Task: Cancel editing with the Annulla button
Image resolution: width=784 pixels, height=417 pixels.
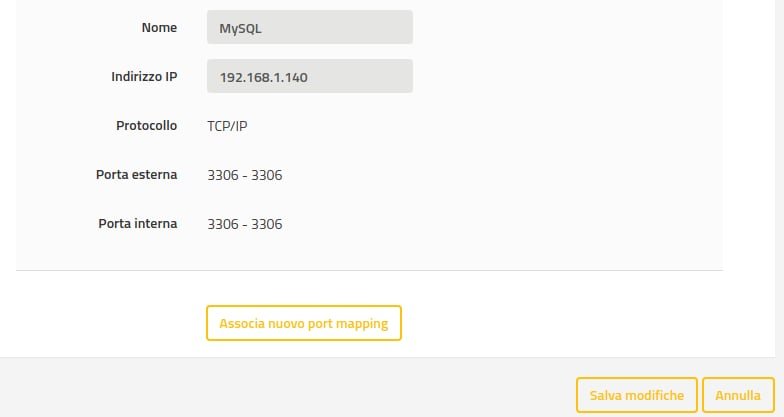Action: (738, 395)
